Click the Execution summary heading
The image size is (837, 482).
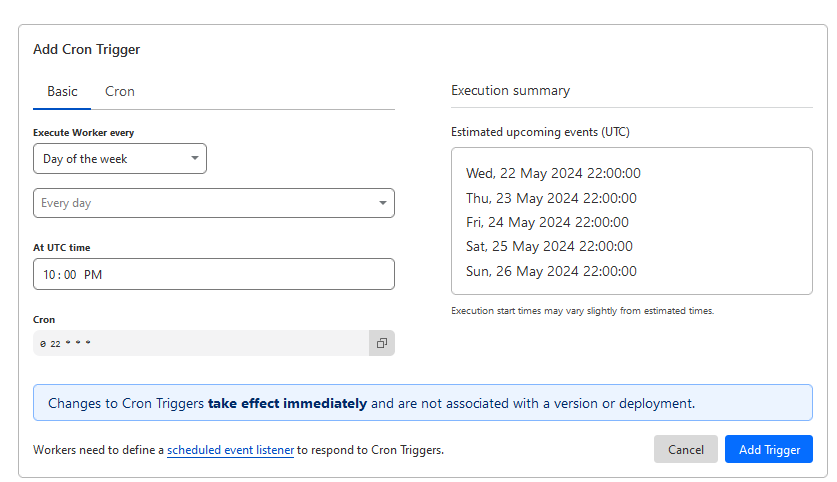510,90
